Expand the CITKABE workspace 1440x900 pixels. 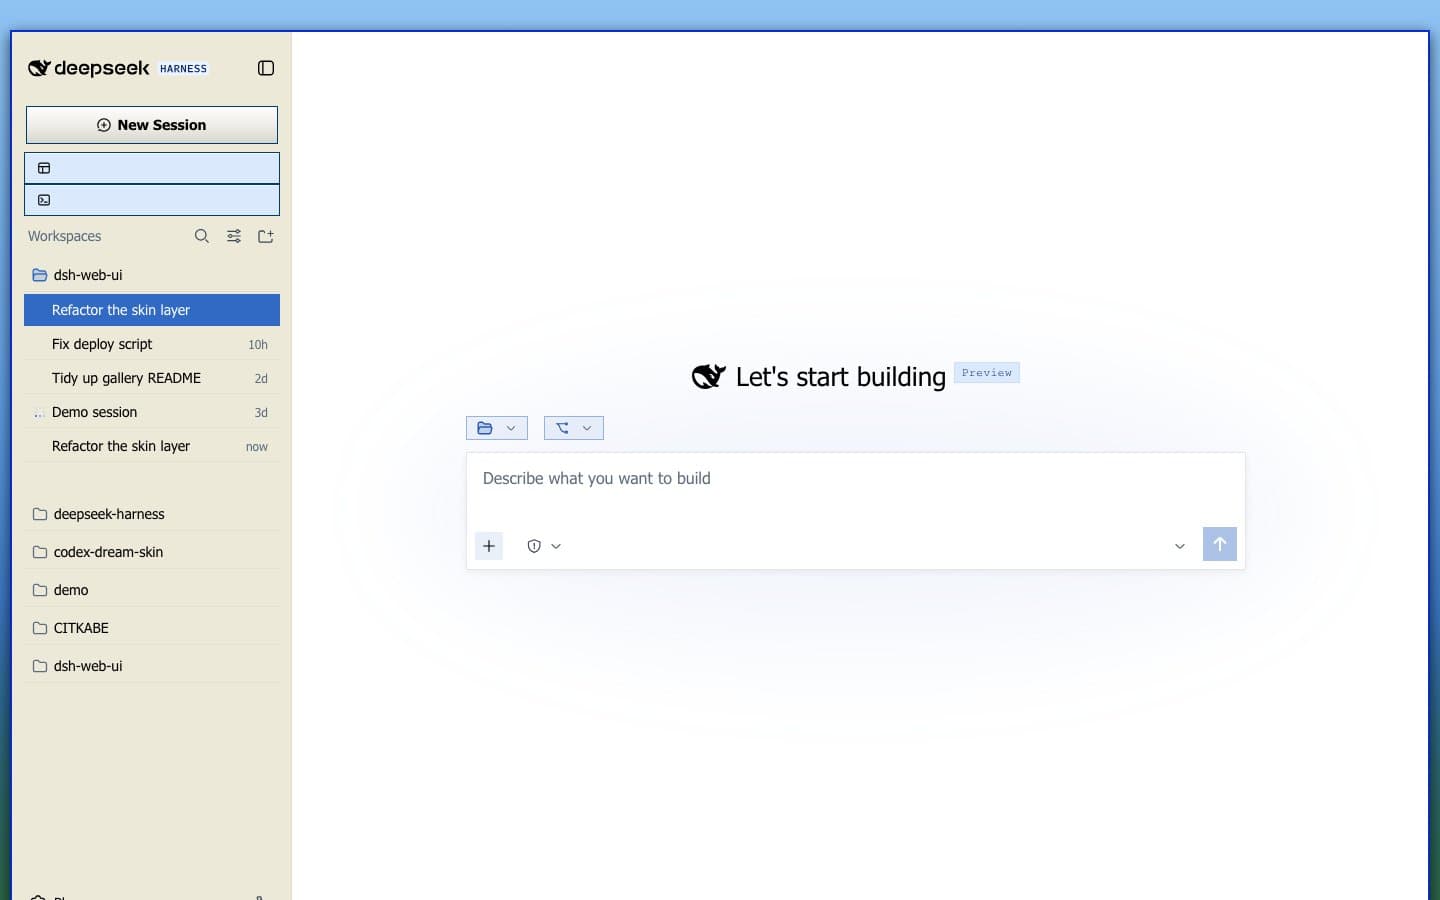click(x=152, y=628)
